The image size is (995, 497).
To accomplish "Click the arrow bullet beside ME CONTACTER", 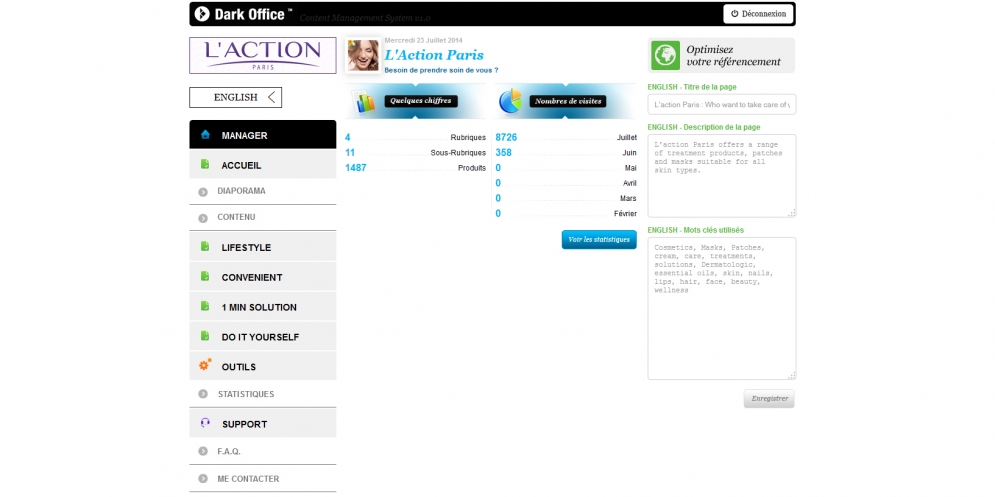I will (203, 479).
